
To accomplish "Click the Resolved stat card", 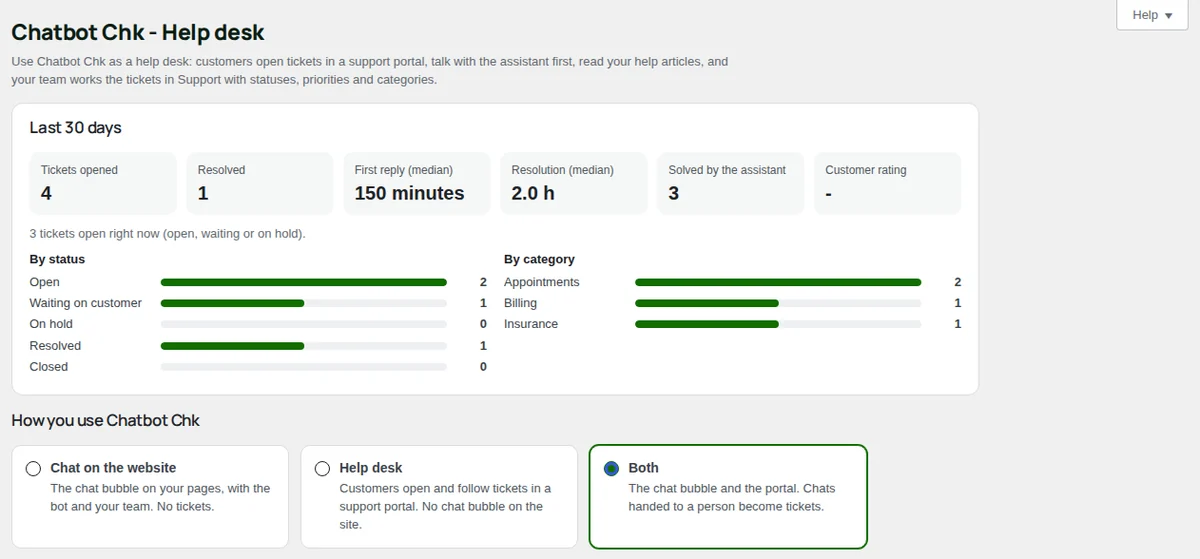I will click(x=260, y=183).
